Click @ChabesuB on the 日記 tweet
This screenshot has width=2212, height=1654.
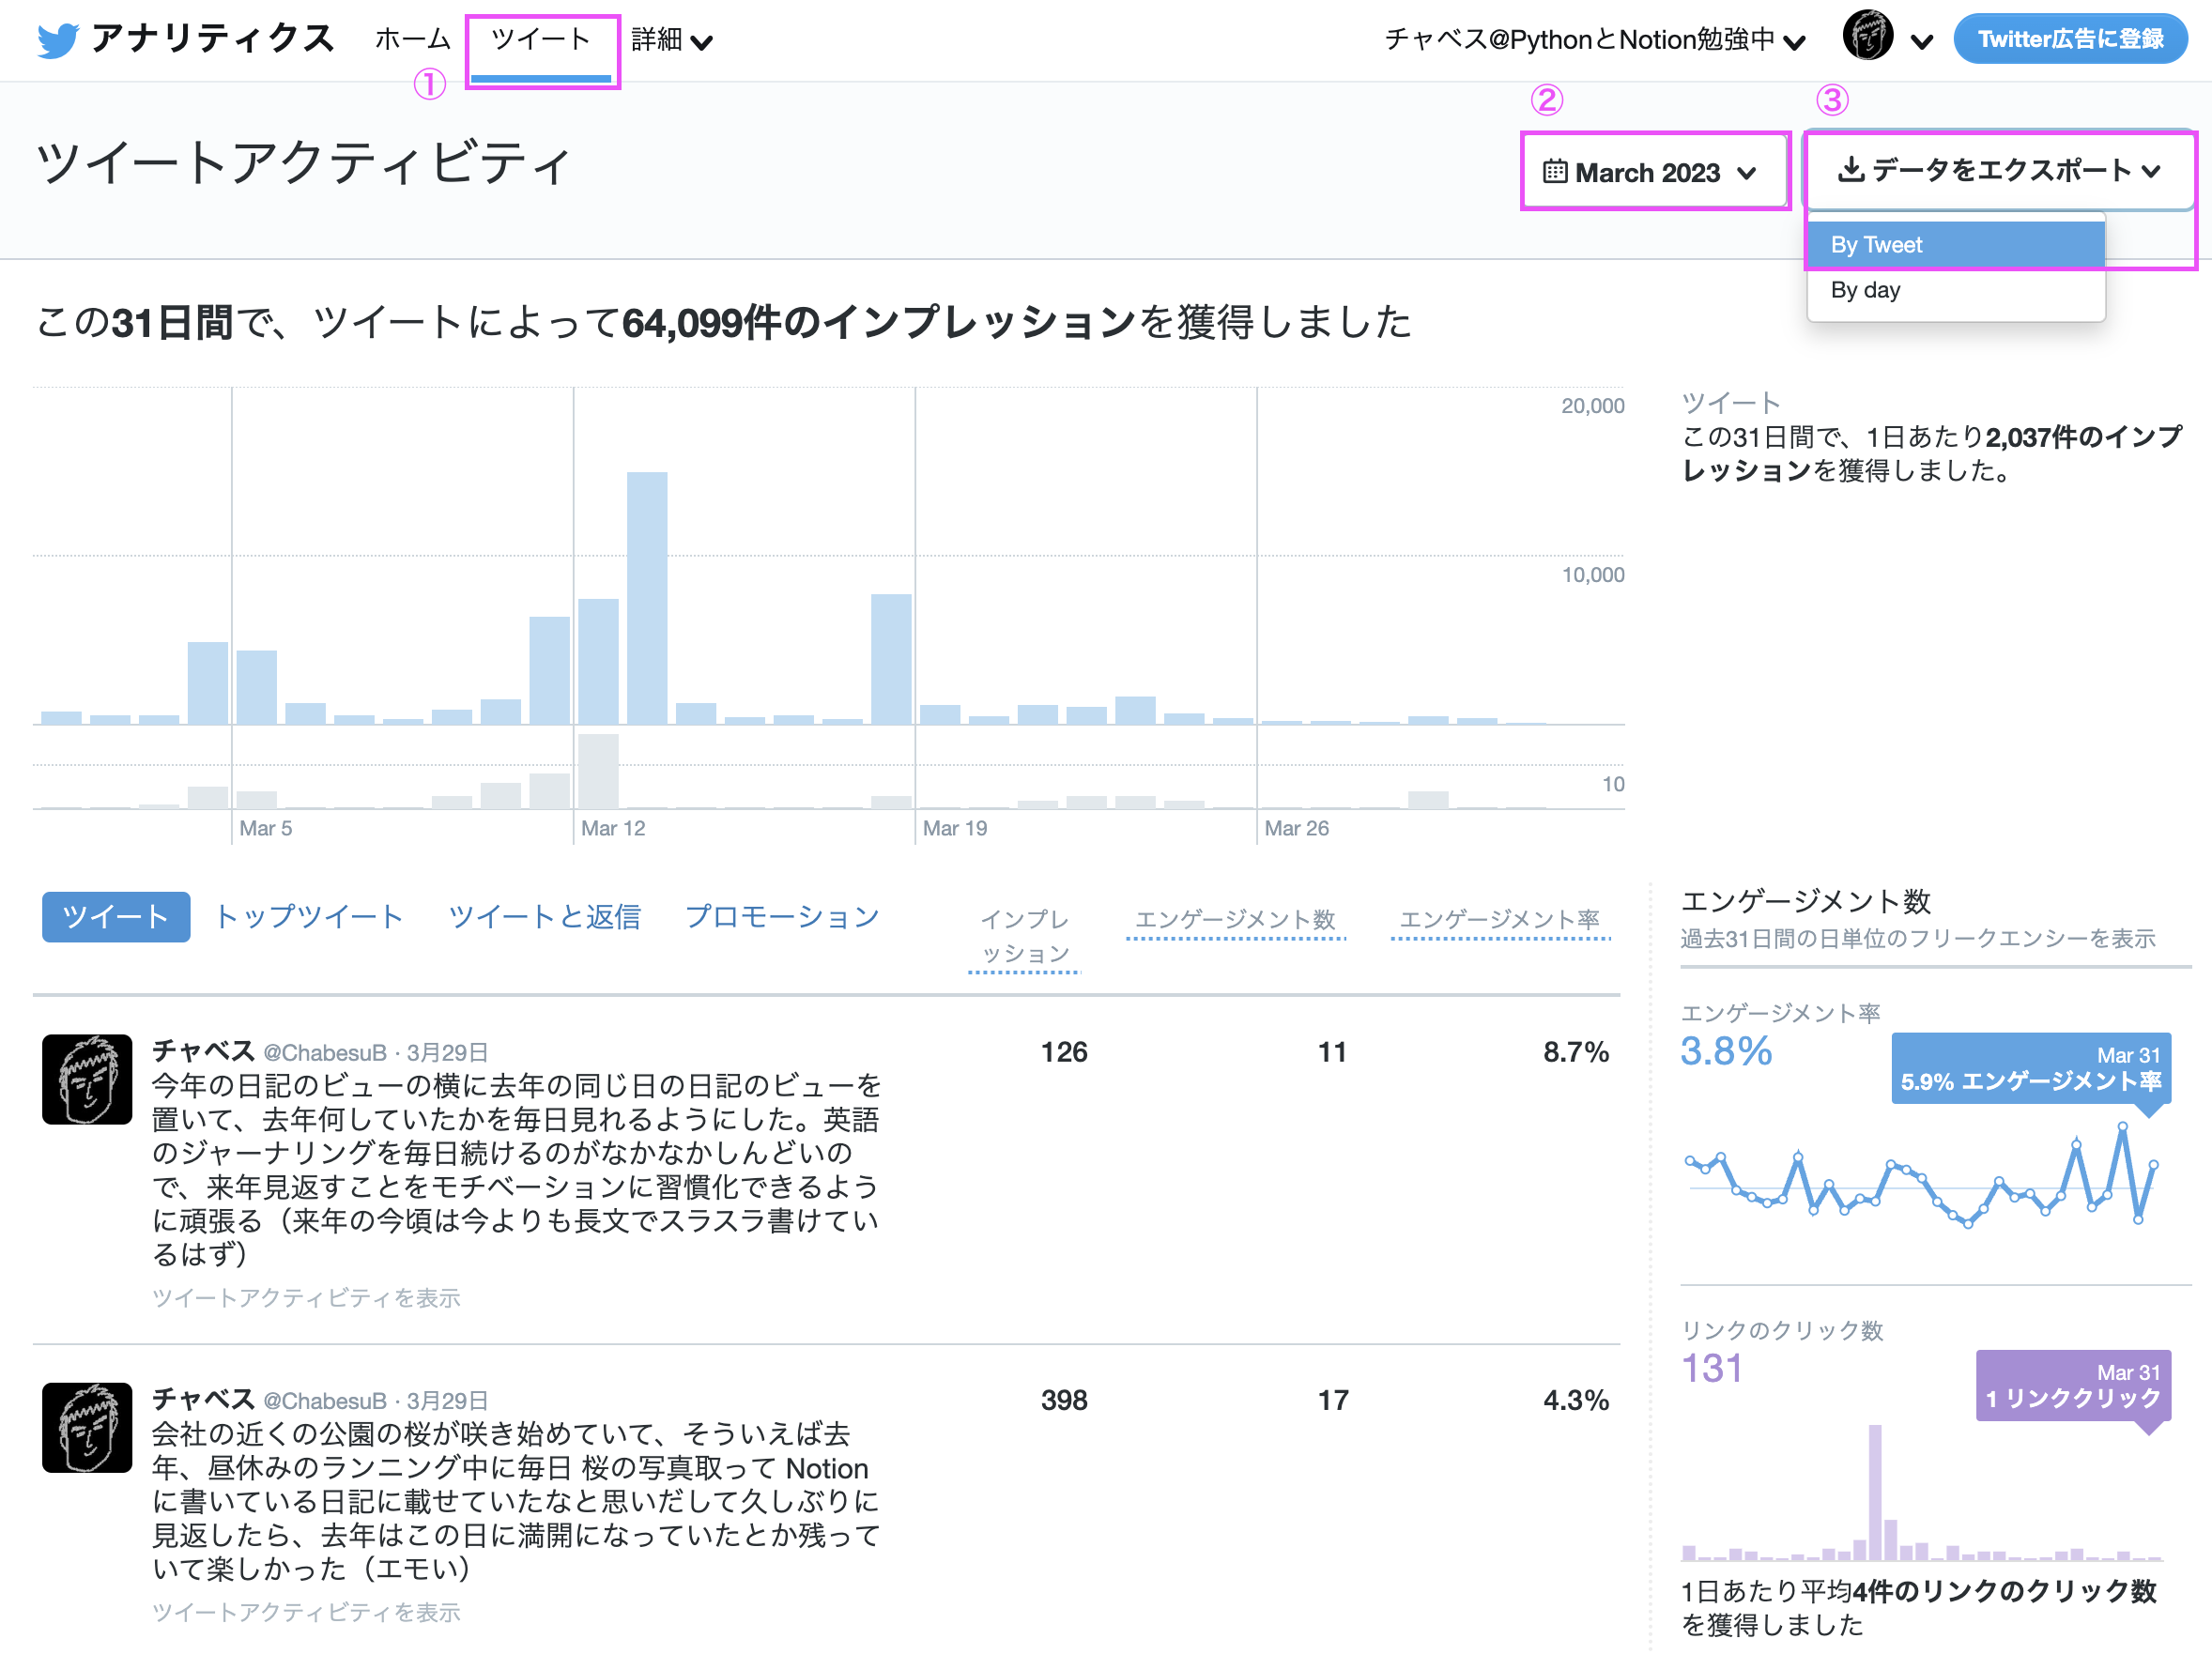point(325,1052)
